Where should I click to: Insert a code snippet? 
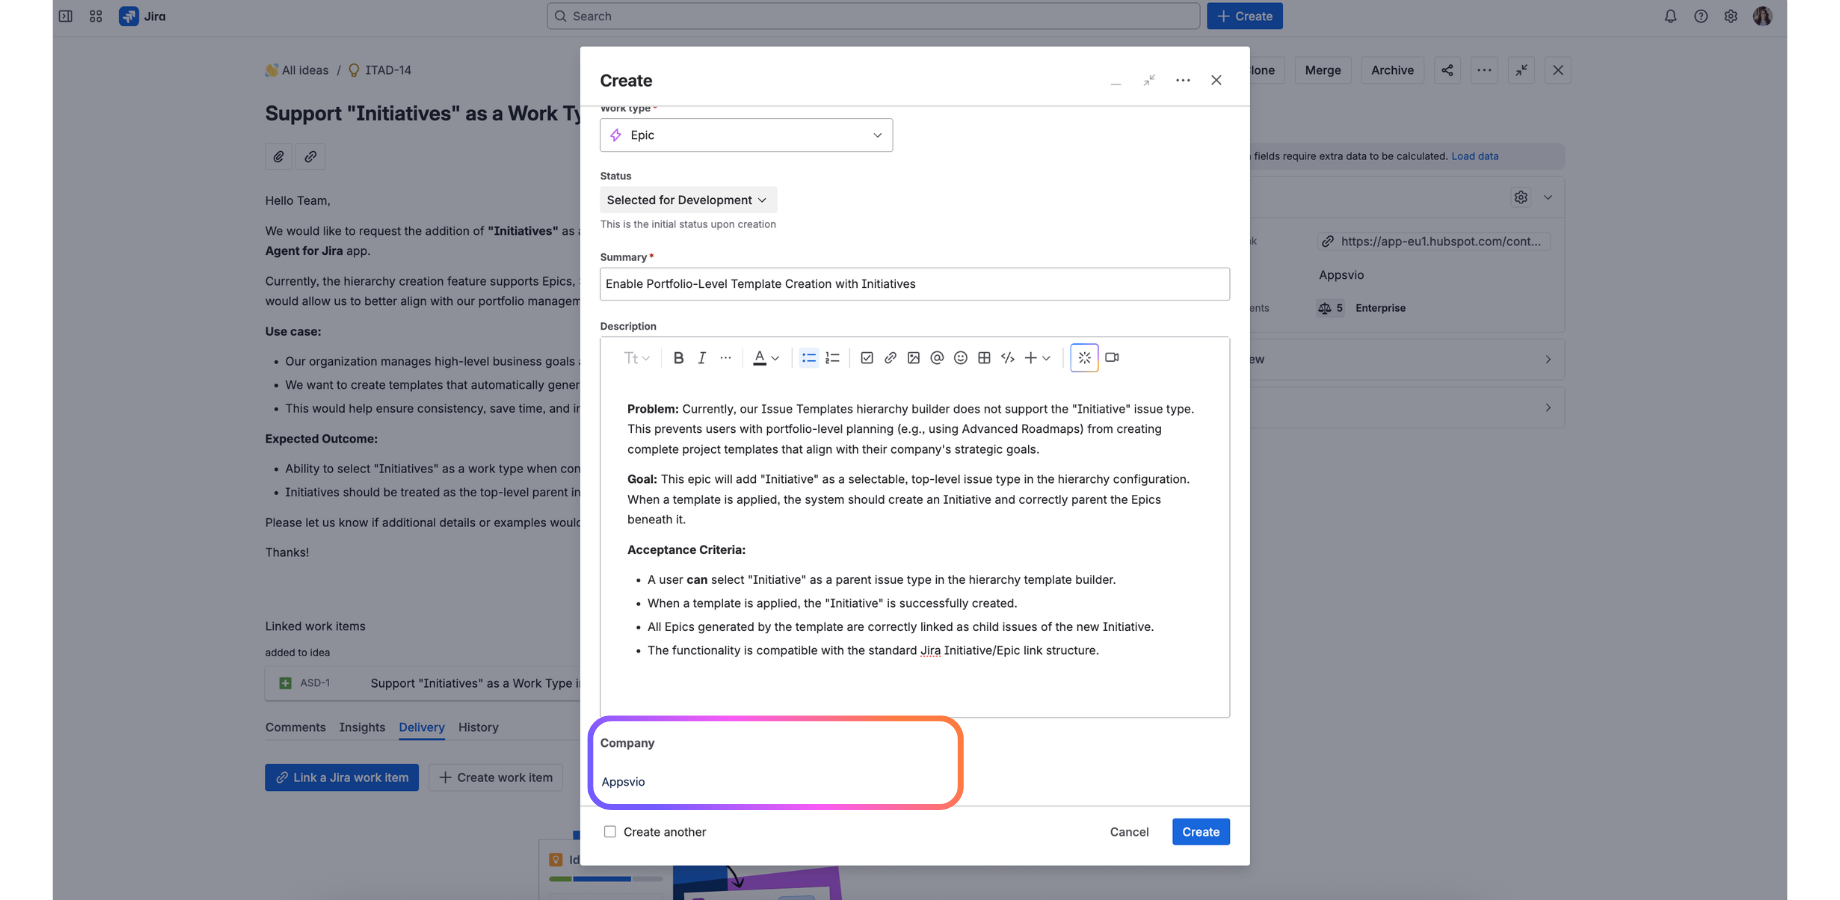pyautogui.click(x=1008, y=358)
